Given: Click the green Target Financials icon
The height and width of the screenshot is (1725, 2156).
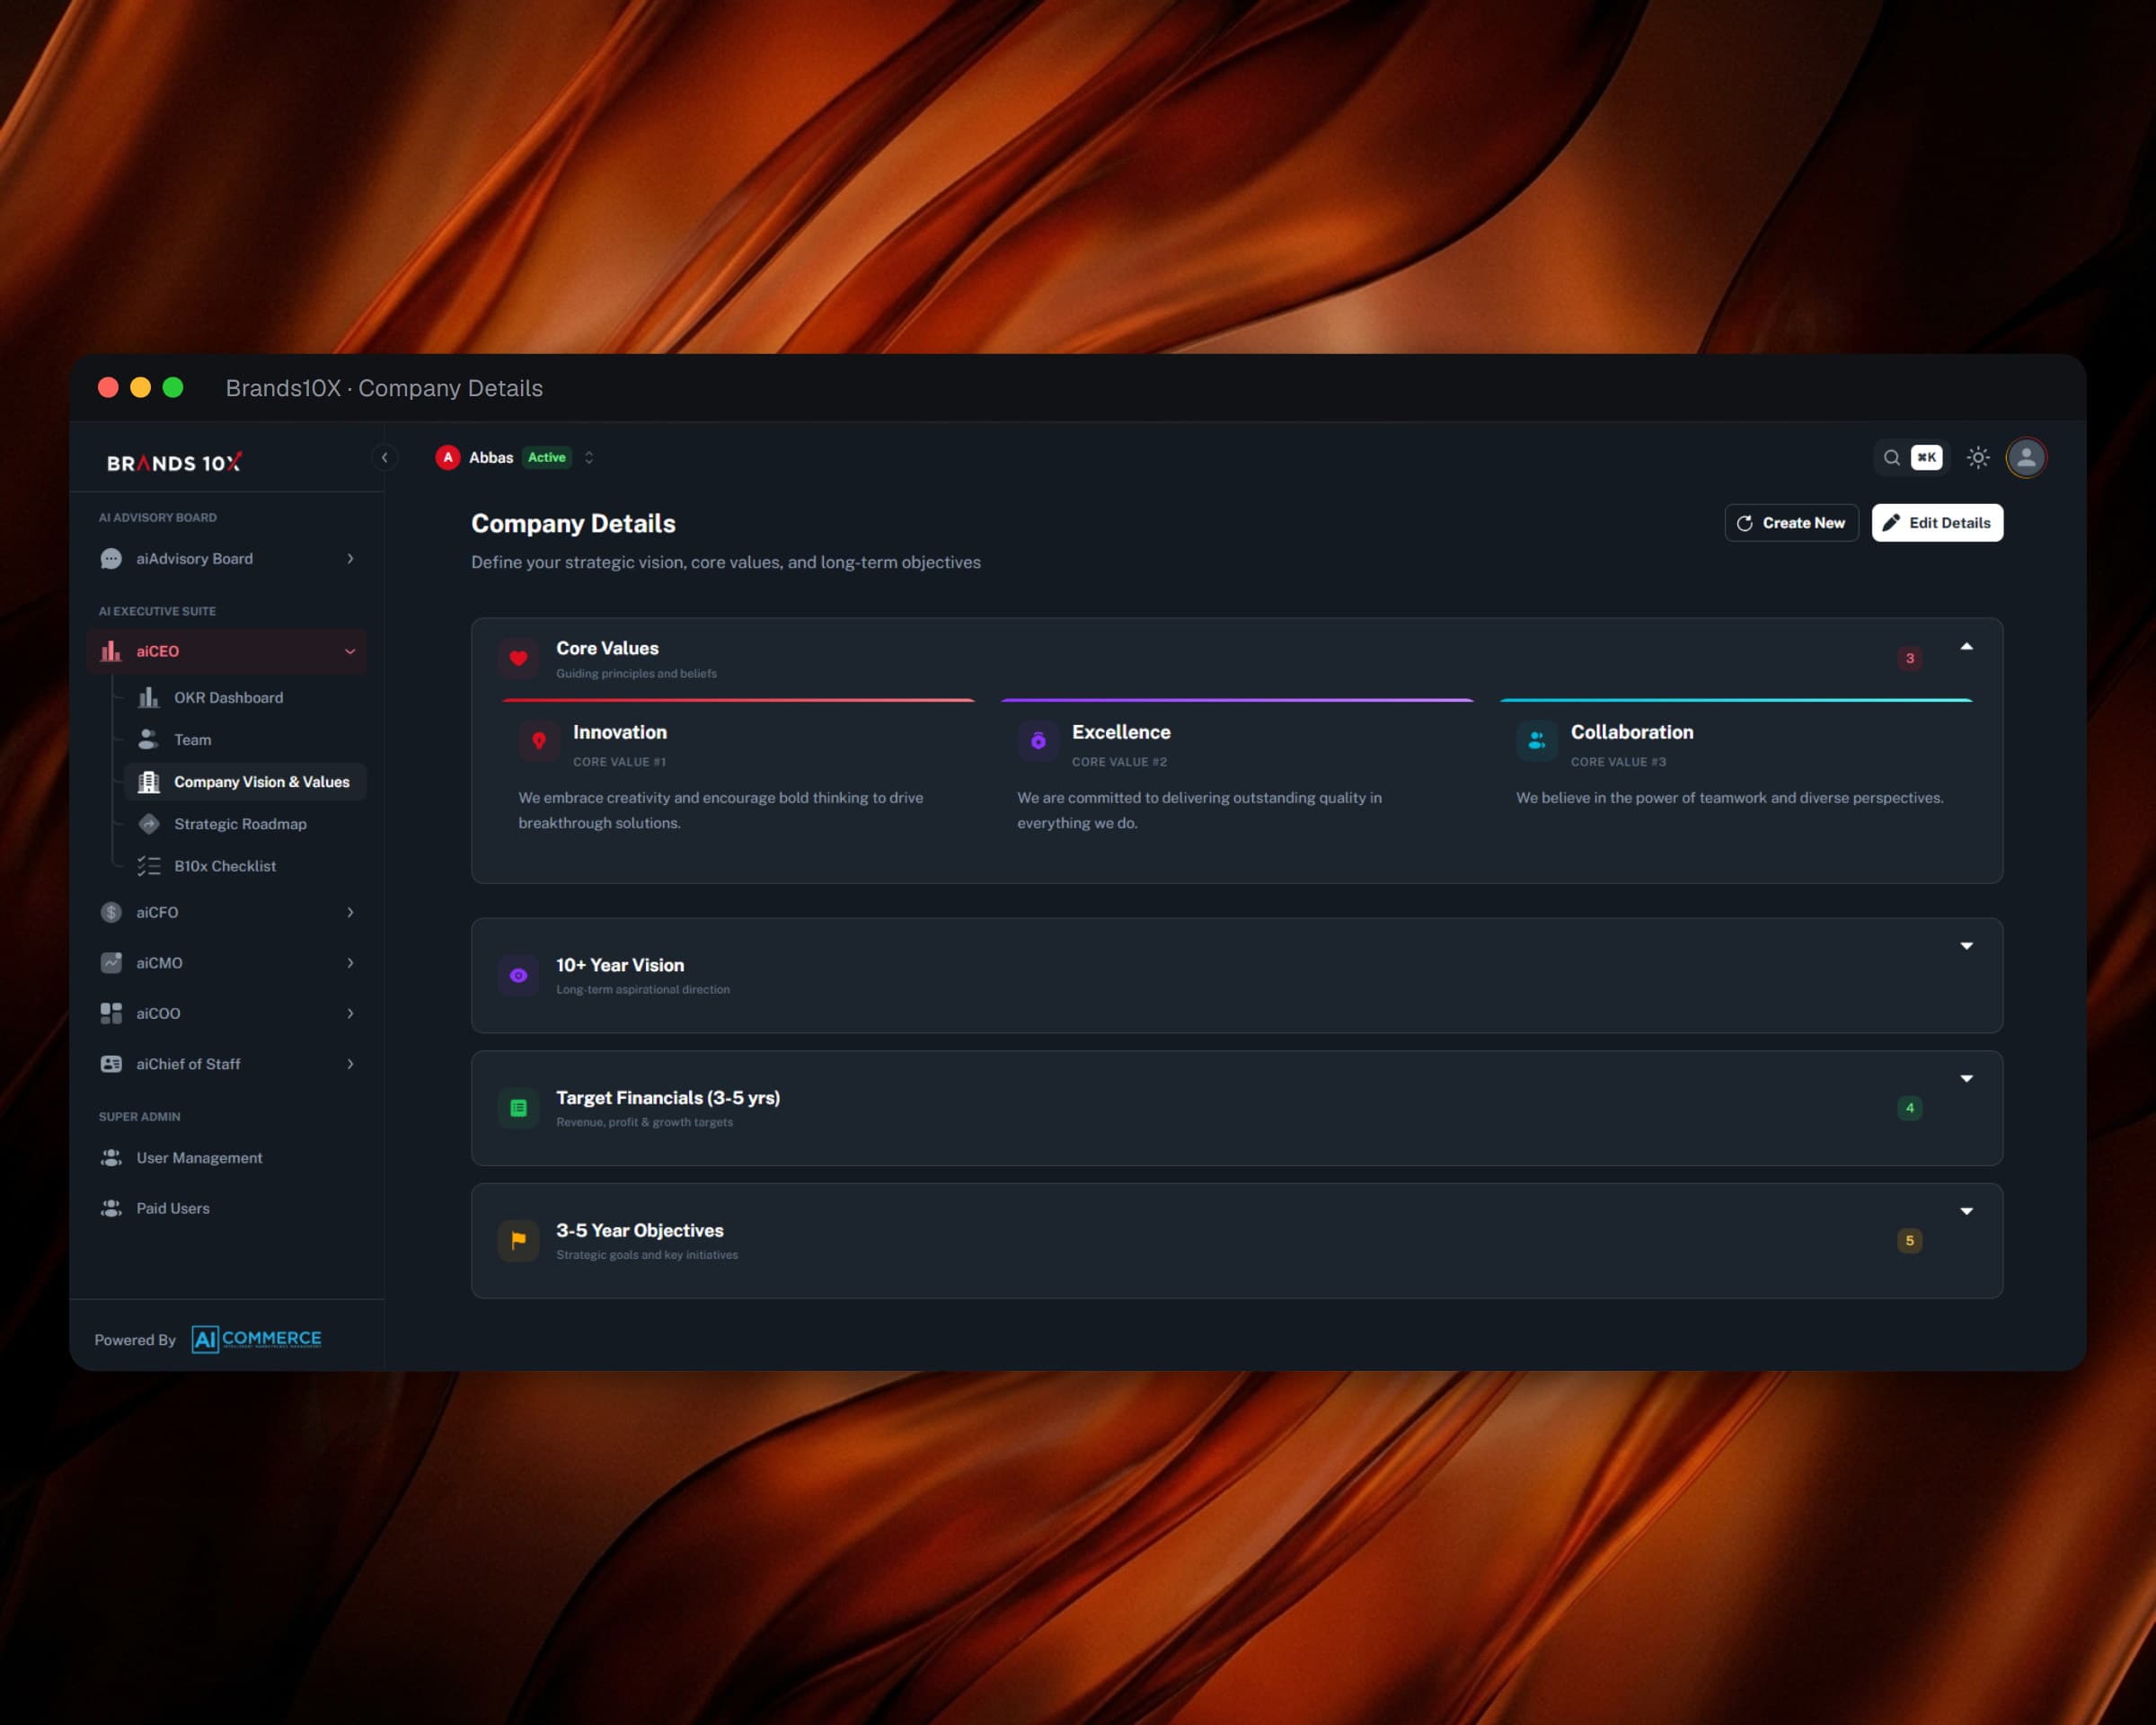Looking at the screenshot, I should pos(518,1108).
